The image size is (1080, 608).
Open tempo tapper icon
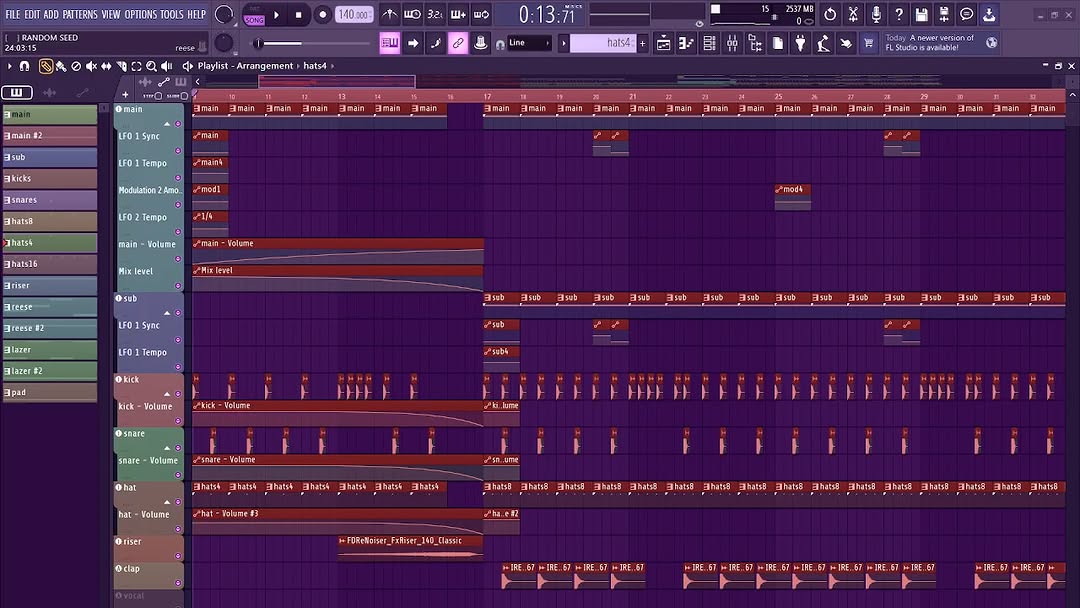[823, 43]
